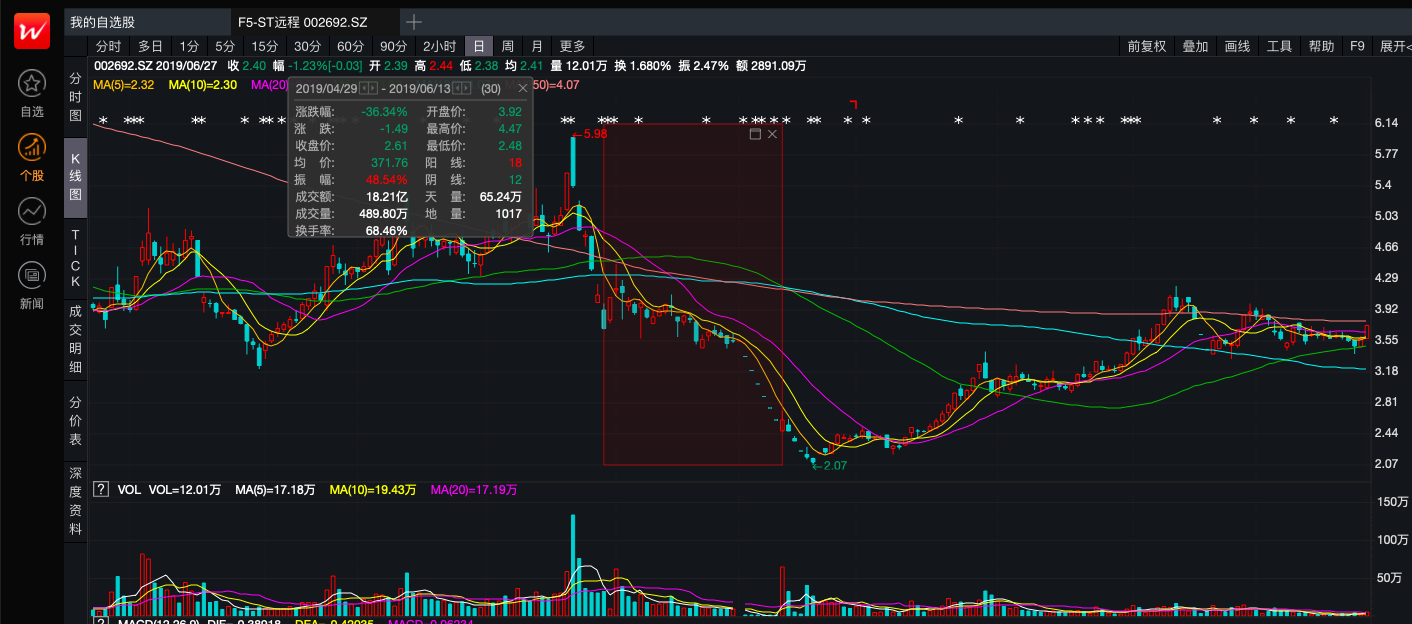Viewport: 1412px width, 624px height.
Task: Click the 展开 expand panel button
Action: [x=1394, y=46]
